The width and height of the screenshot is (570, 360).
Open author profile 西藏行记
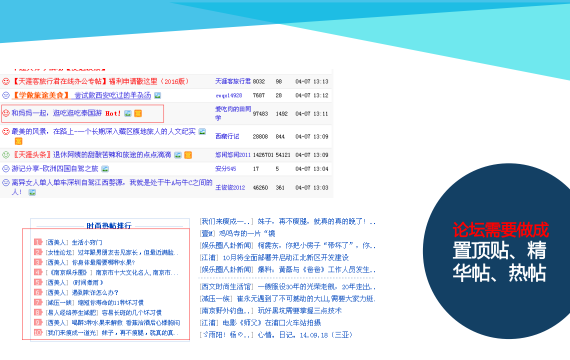click(x=227, y=136)
